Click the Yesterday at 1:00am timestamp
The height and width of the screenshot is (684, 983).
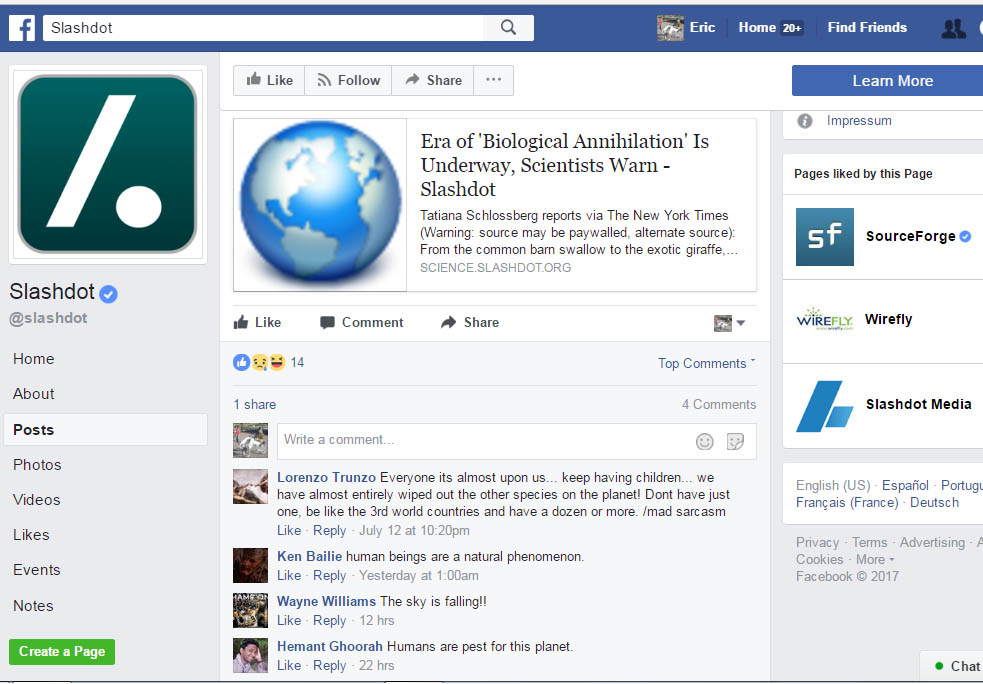[419, 576]
